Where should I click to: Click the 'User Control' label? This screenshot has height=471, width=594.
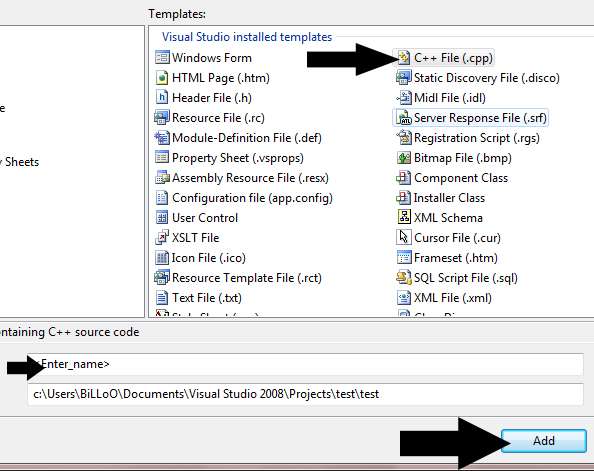point(205,218)
